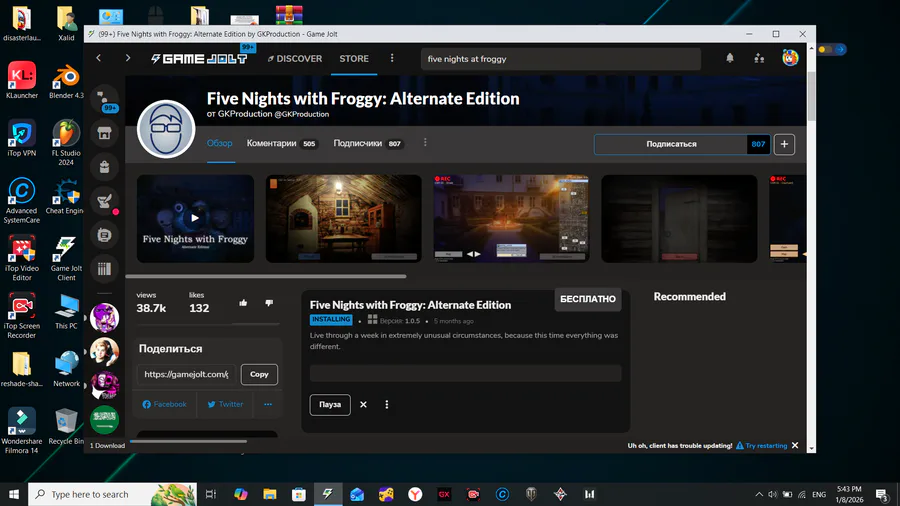The image size is (900, 506).
Task: Focus the search field with 'five nights at froggy'
Action: pyautogui.click(x=561, y=59)
